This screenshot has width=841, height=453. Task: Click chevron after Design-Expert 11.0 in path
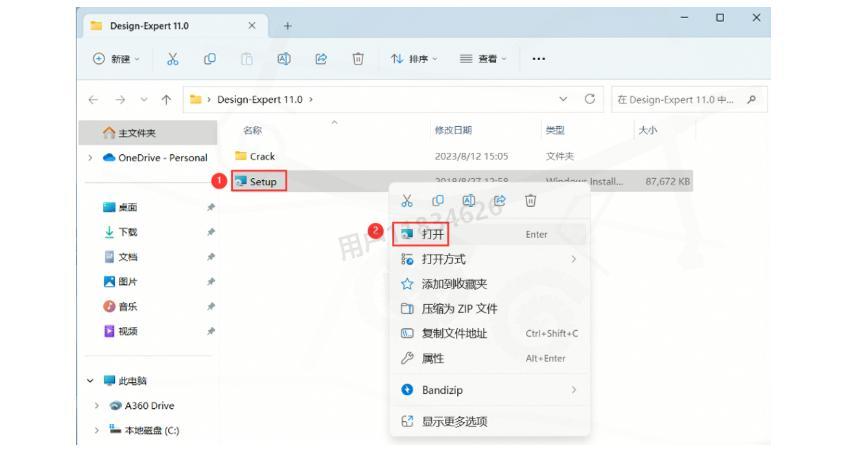(x=311, y=100)
